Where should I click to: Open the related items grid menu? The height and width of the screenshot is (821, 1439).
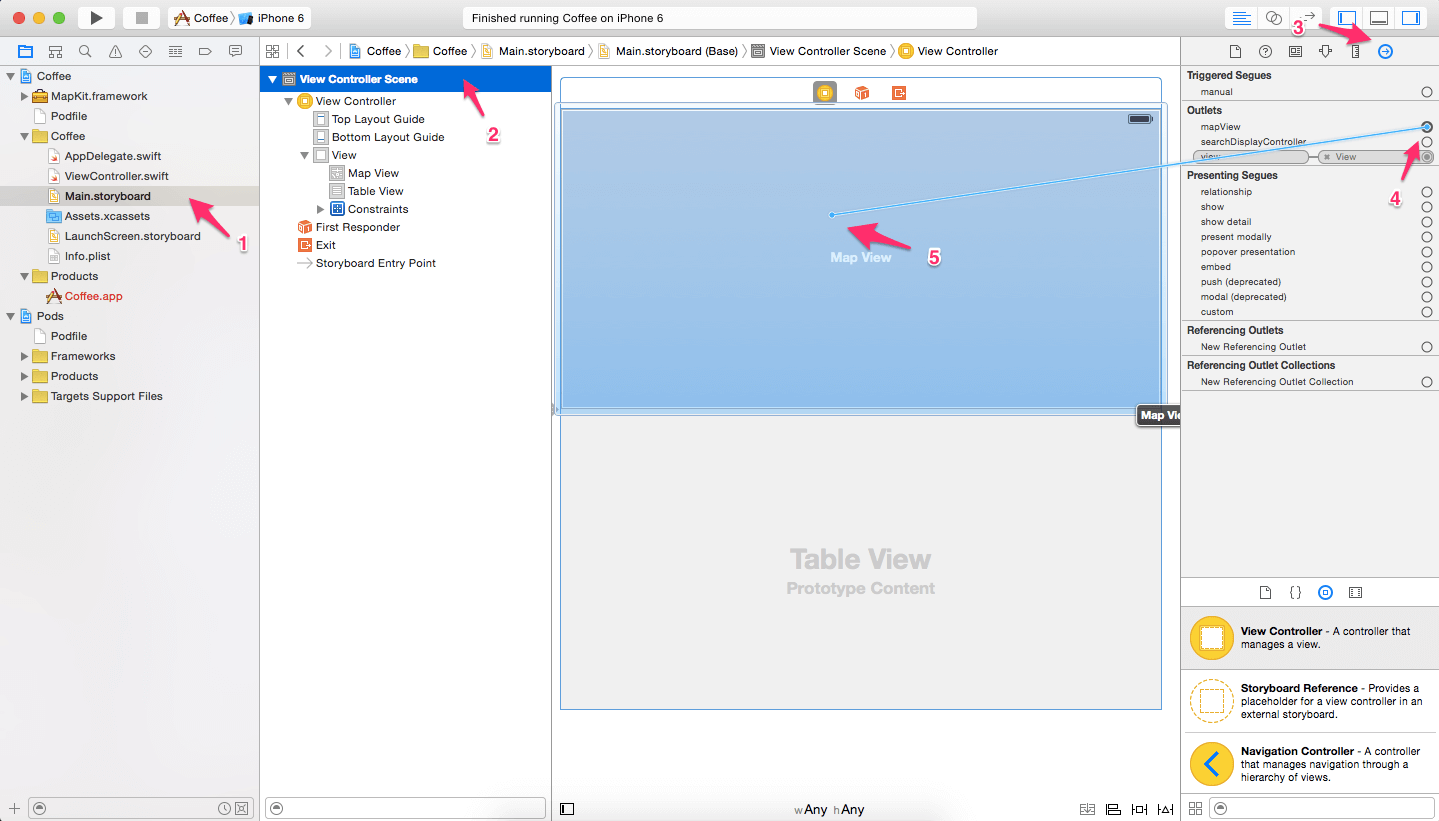pyautogui.click(x=272, y=51)
